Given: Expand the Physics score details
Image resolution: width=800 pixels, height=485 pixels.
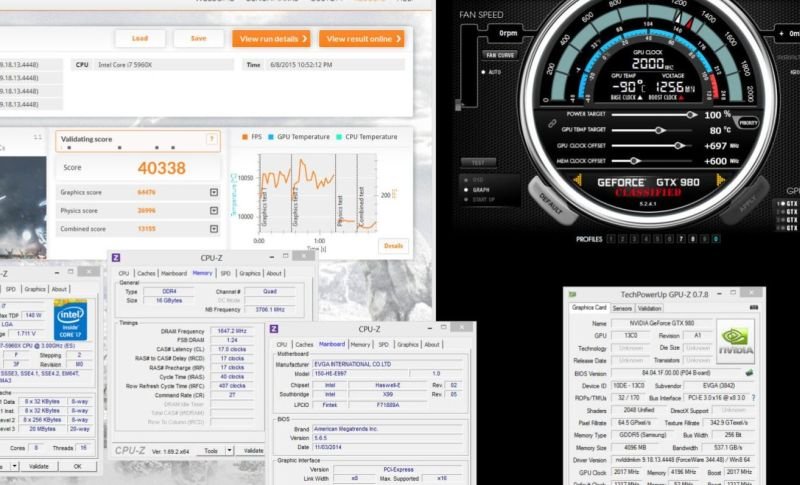Looking at the screenshot, I should tap(214, 211).
